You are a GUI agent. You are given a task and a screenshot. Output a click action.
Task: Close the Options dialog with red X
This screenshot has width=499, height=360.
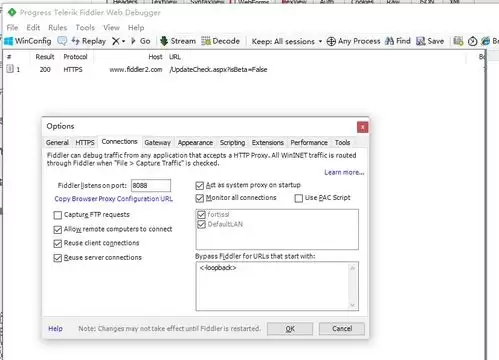tap(362, 127)
